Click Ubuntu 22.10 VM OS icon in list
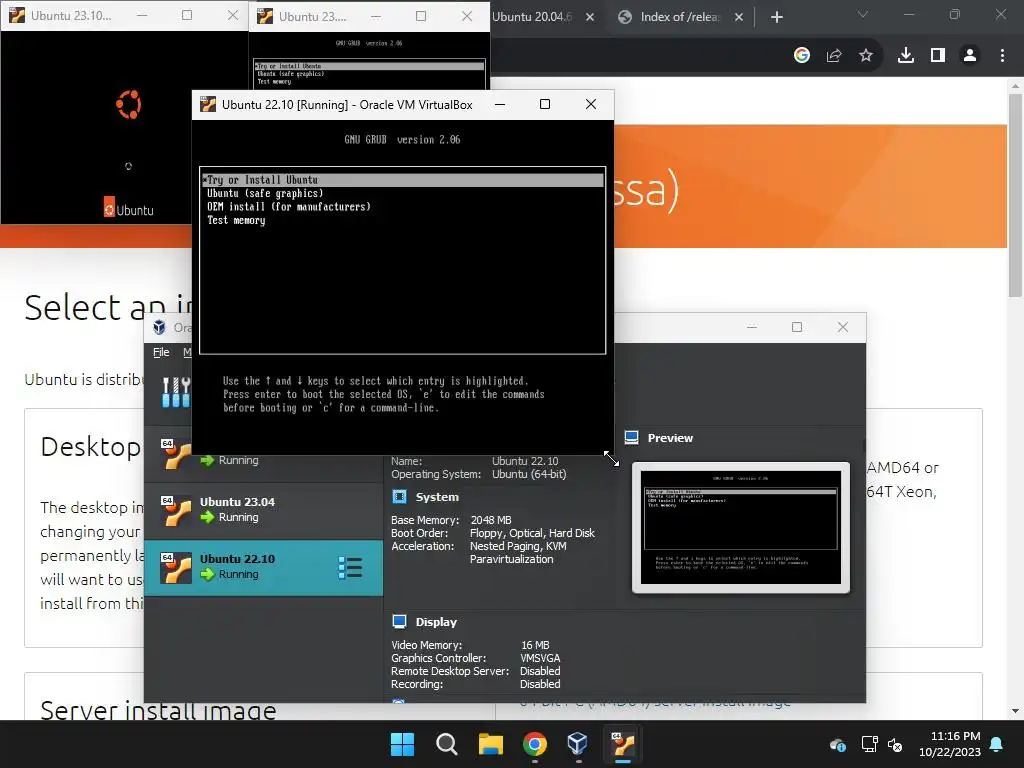 tap(176, 568)
